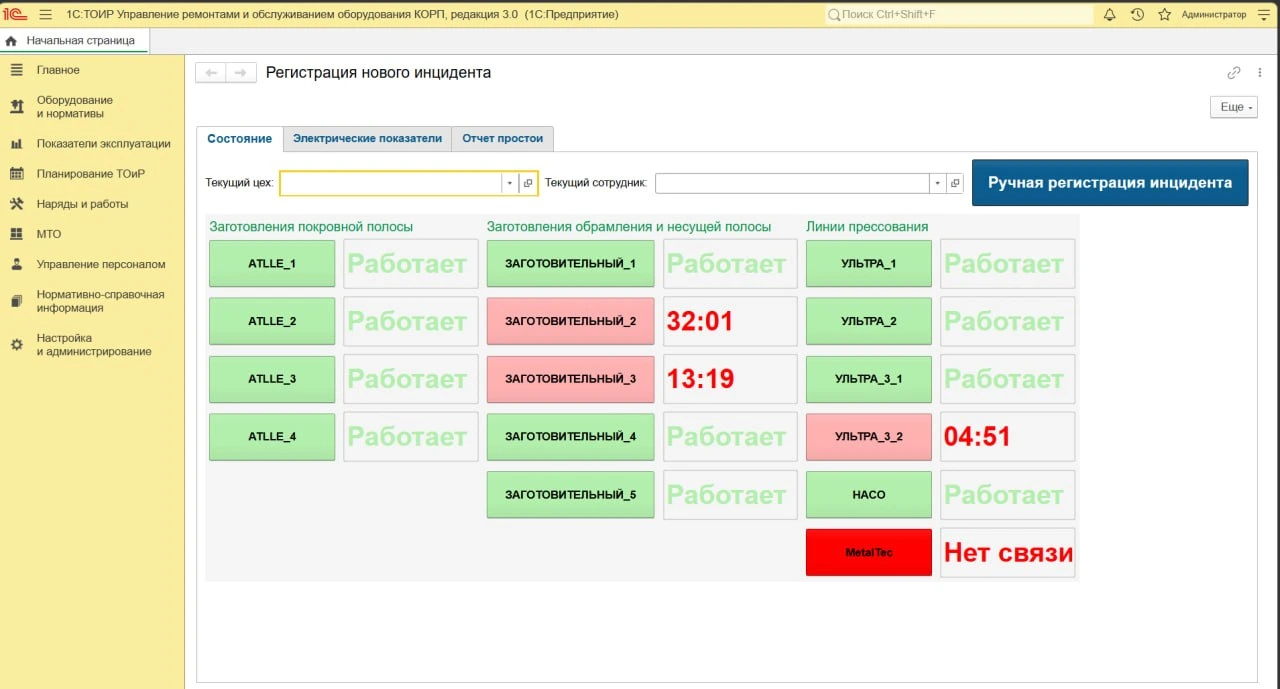Click into the Текущий цех input field
1280x689 pixels.
(391, 183)
